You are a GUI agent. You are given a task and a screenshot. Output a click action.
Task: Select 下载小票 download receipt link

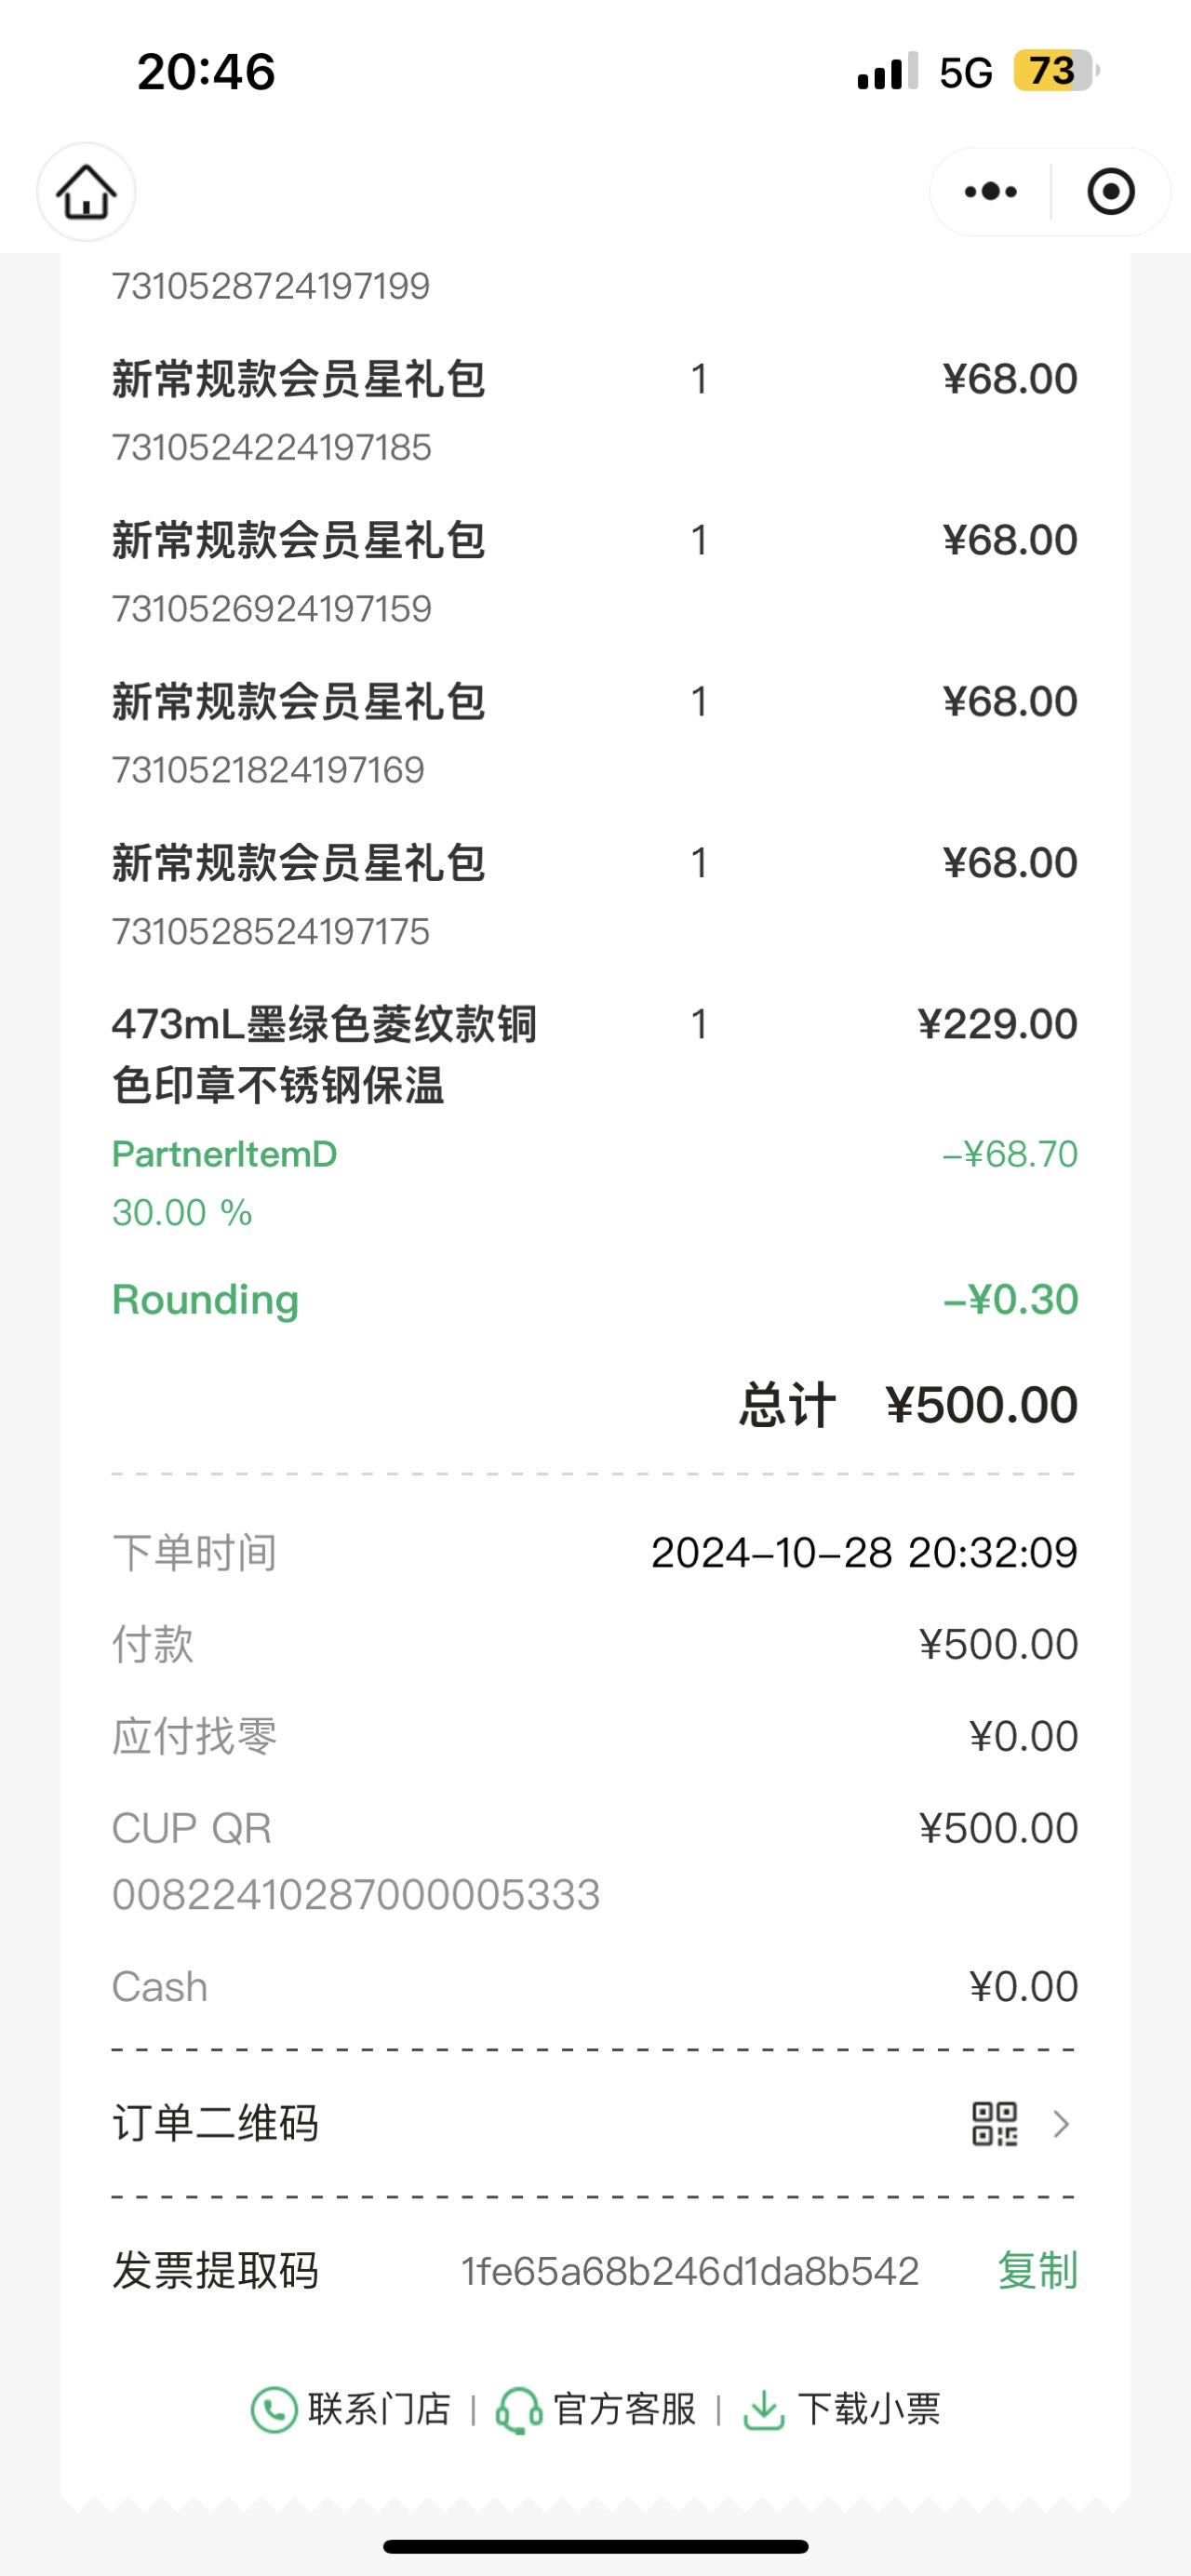(869, 2409)
